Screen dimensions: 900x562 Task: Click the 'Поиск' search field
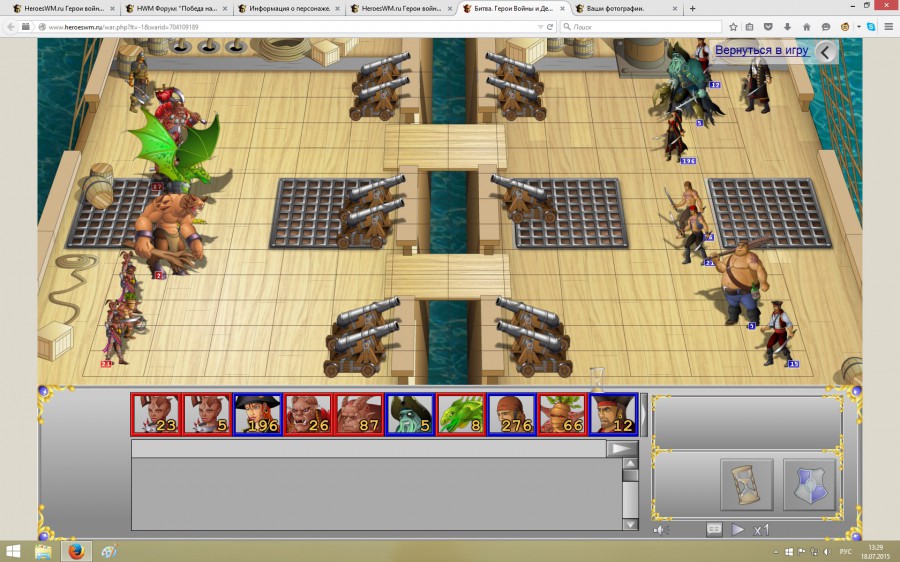click(641, 27)
